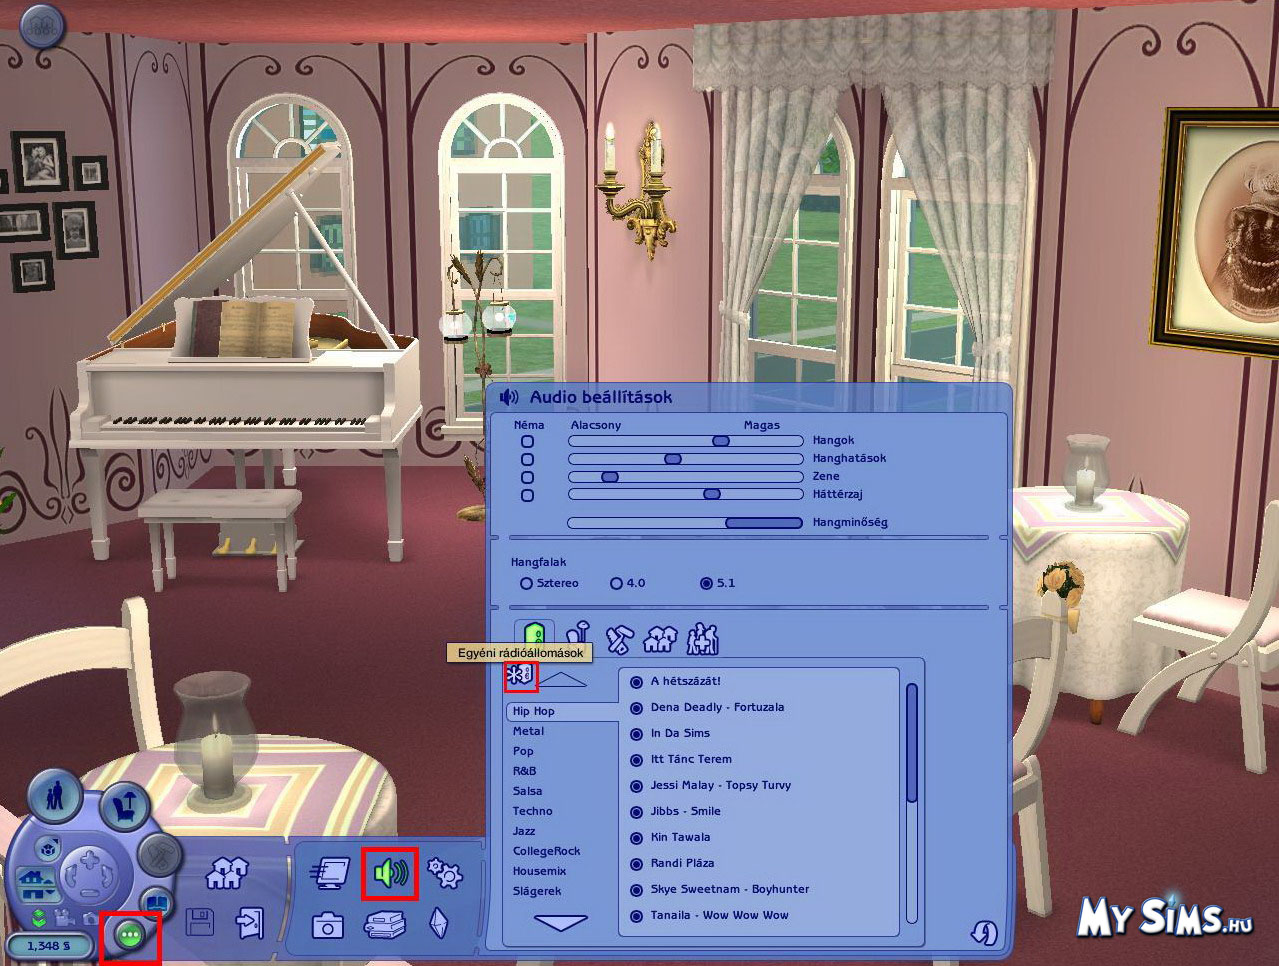Select the CollegeRock genre

(x=546, y=851)
